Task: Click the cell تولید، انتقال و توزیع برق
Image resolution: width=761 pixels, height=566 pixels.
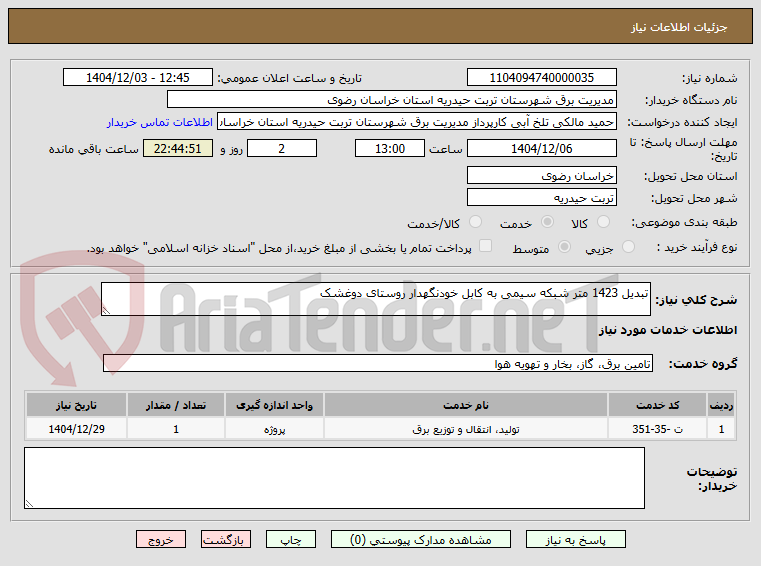Action: click(465, 429)
